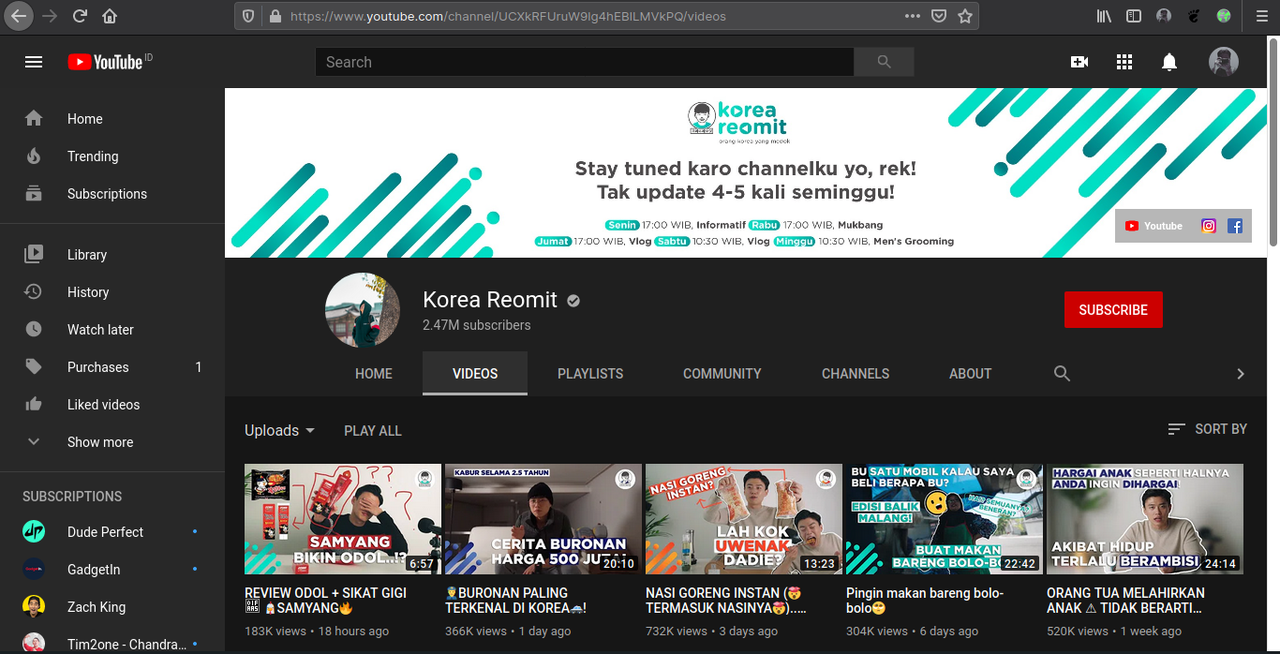Click the Home icon in sidebar

34,119
